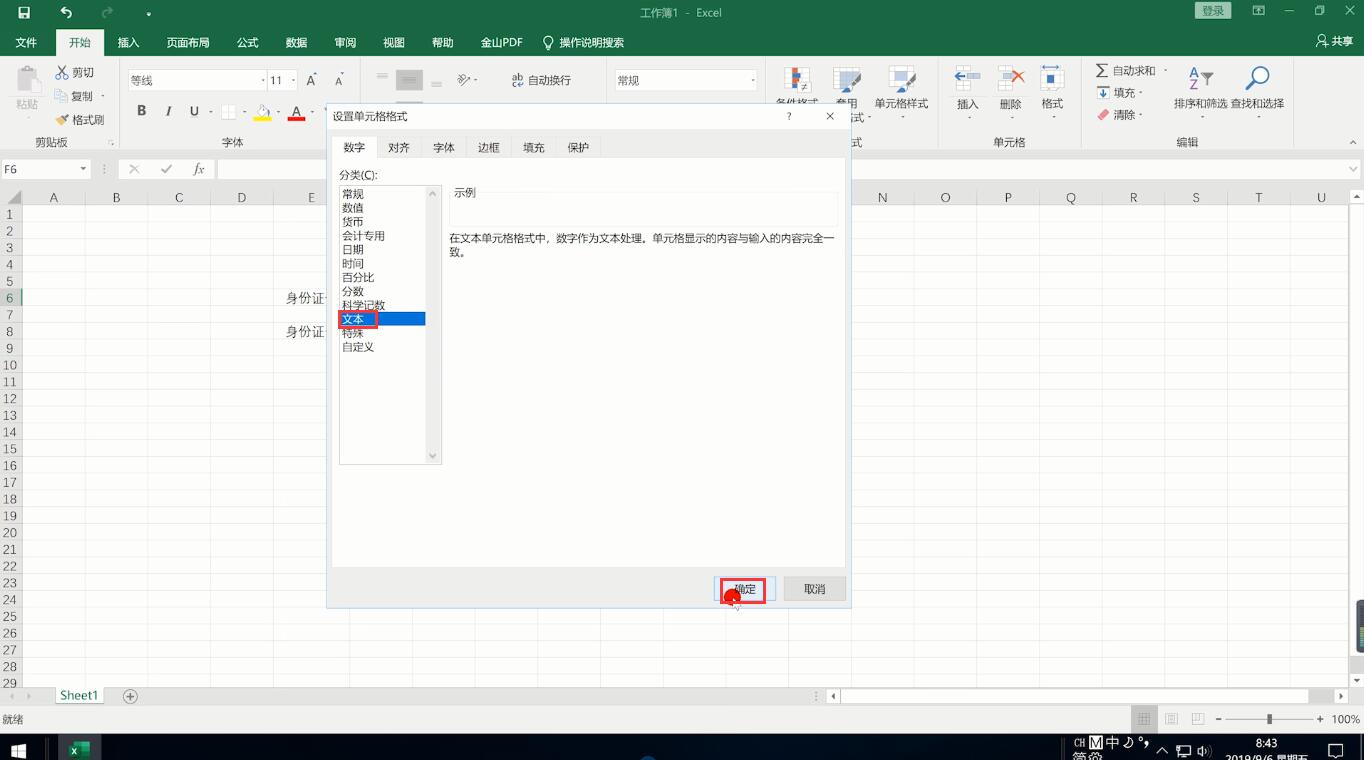Click the zoom slider handle
Screen dimensions: 1364x760
(1269, 719)
